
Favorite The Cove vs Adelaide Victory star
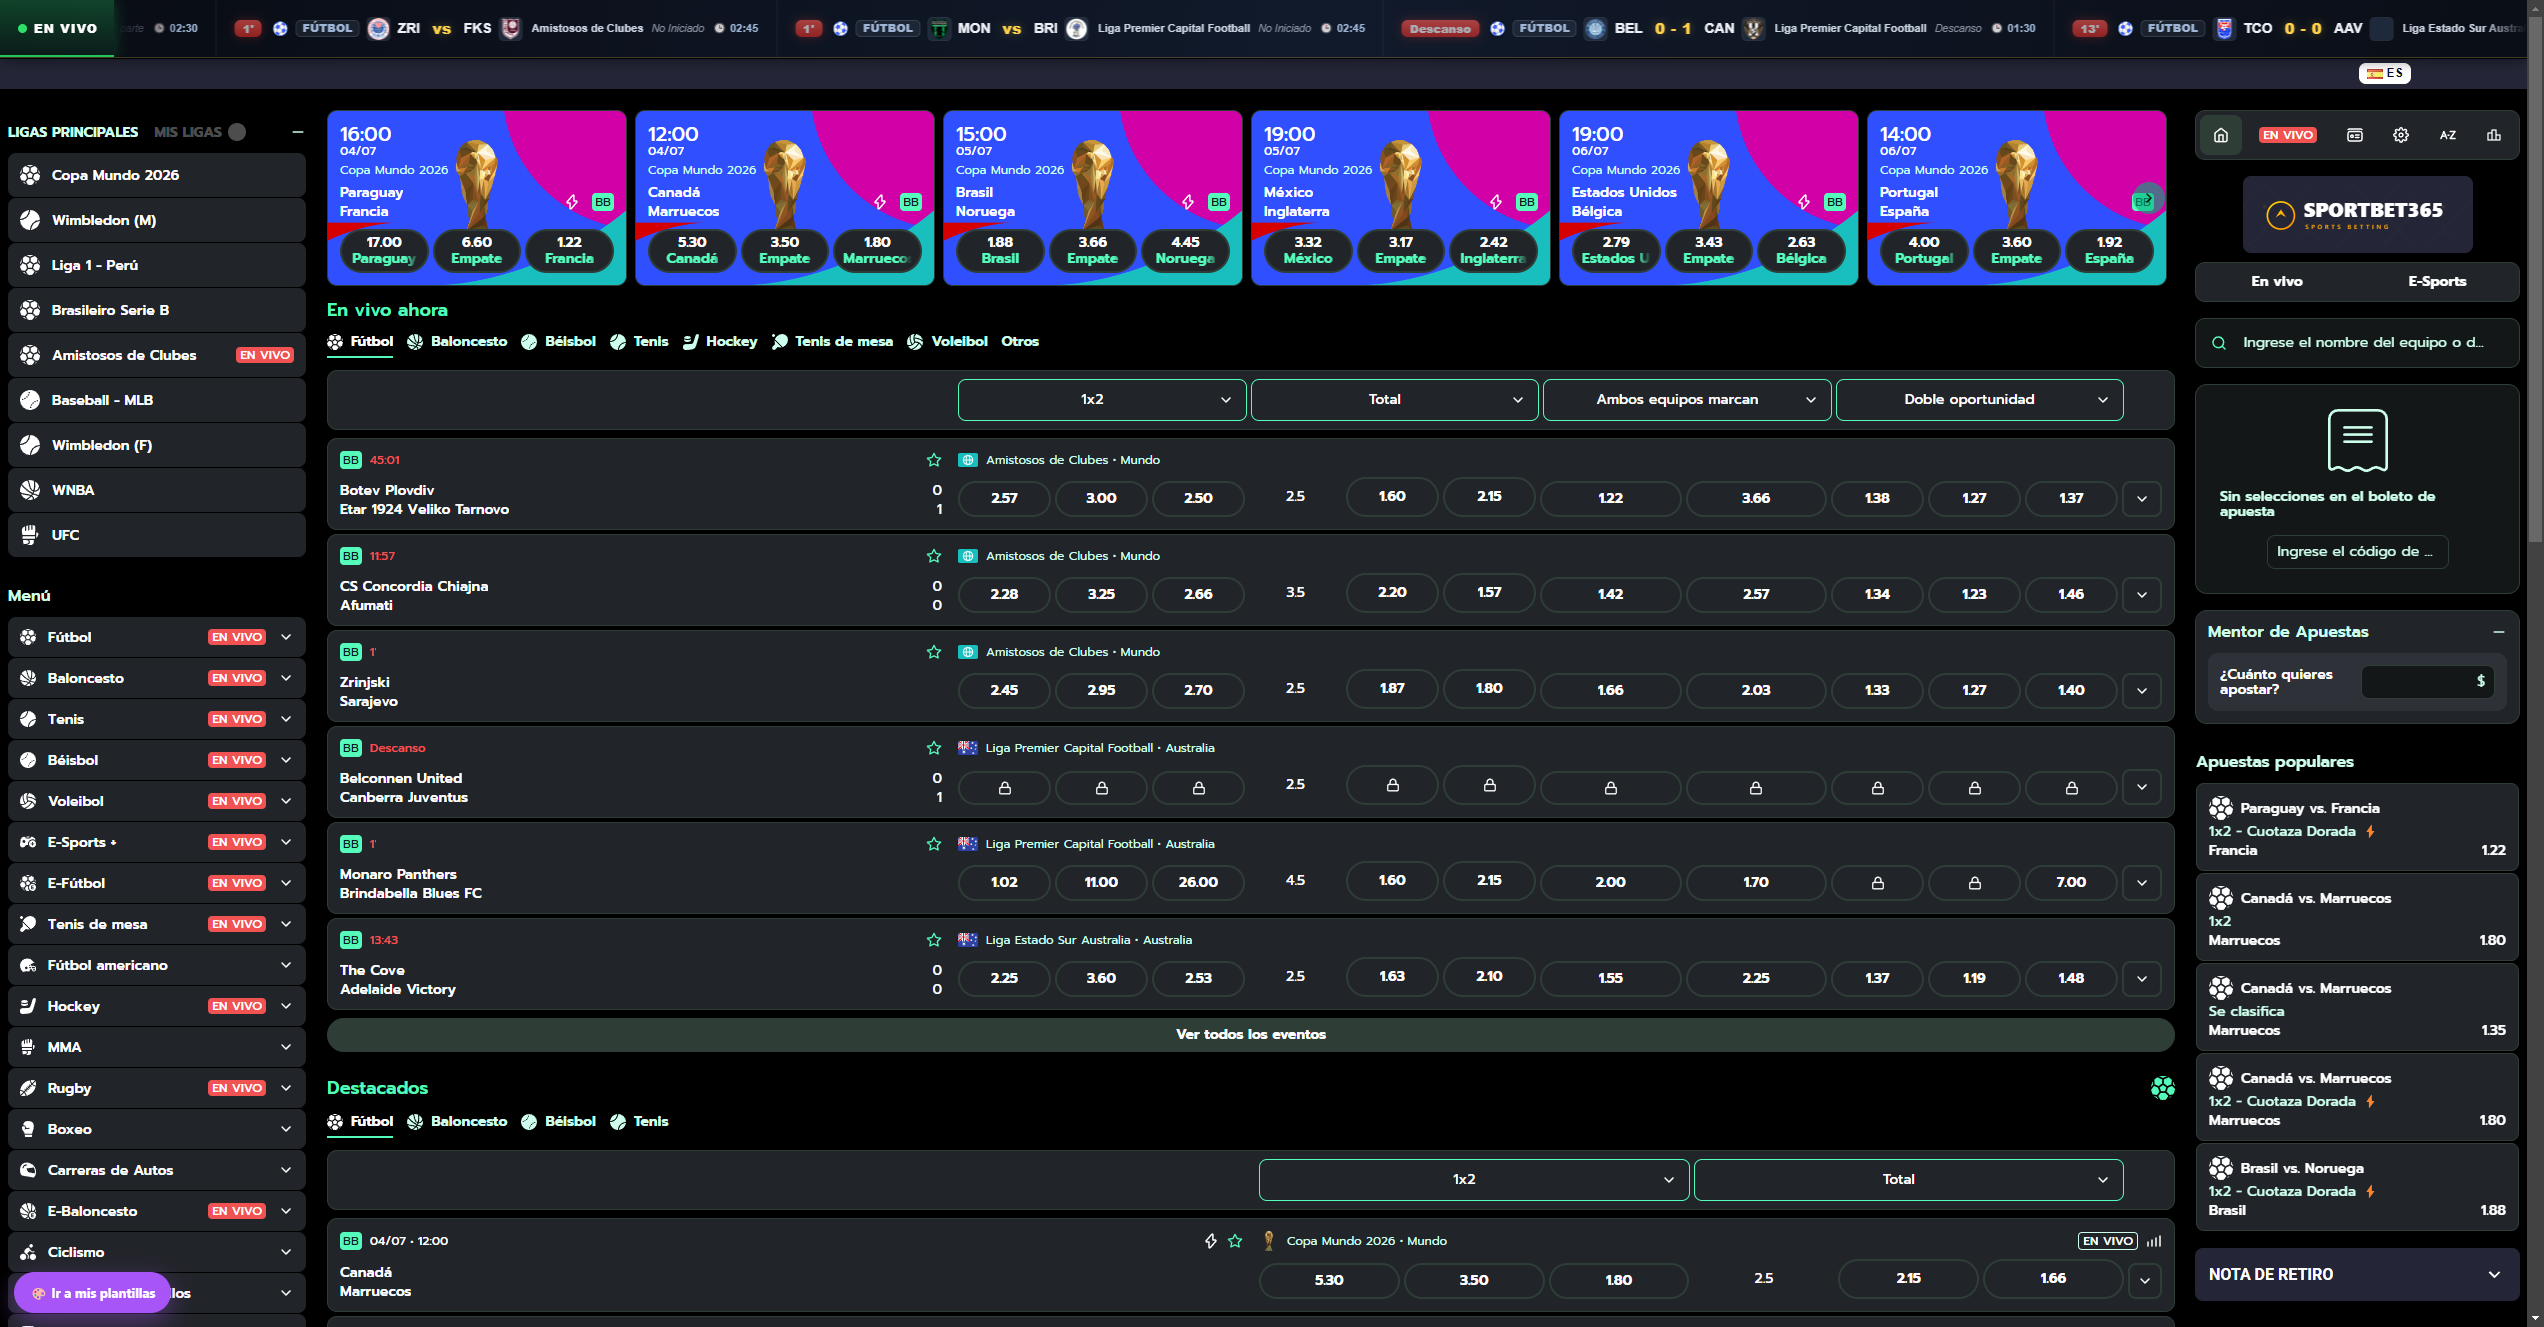click(x=934, y=940)
